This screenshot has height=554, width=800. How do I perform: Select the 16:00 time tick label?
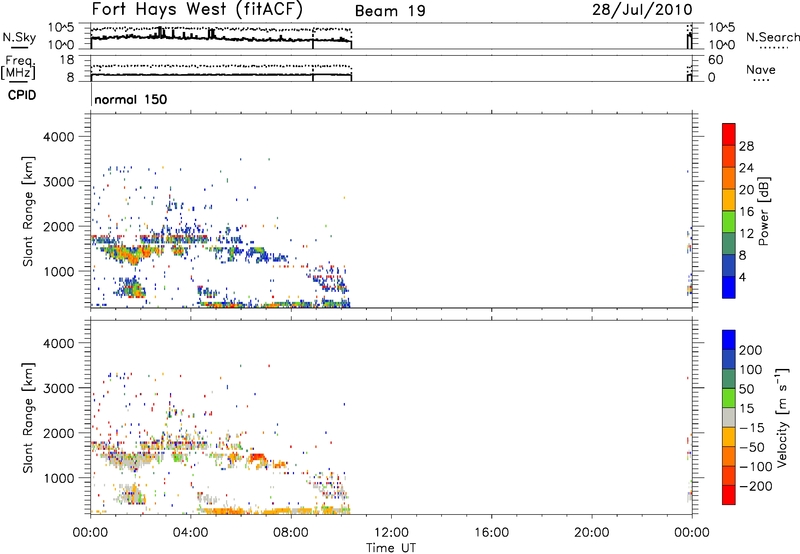[491, 533]
